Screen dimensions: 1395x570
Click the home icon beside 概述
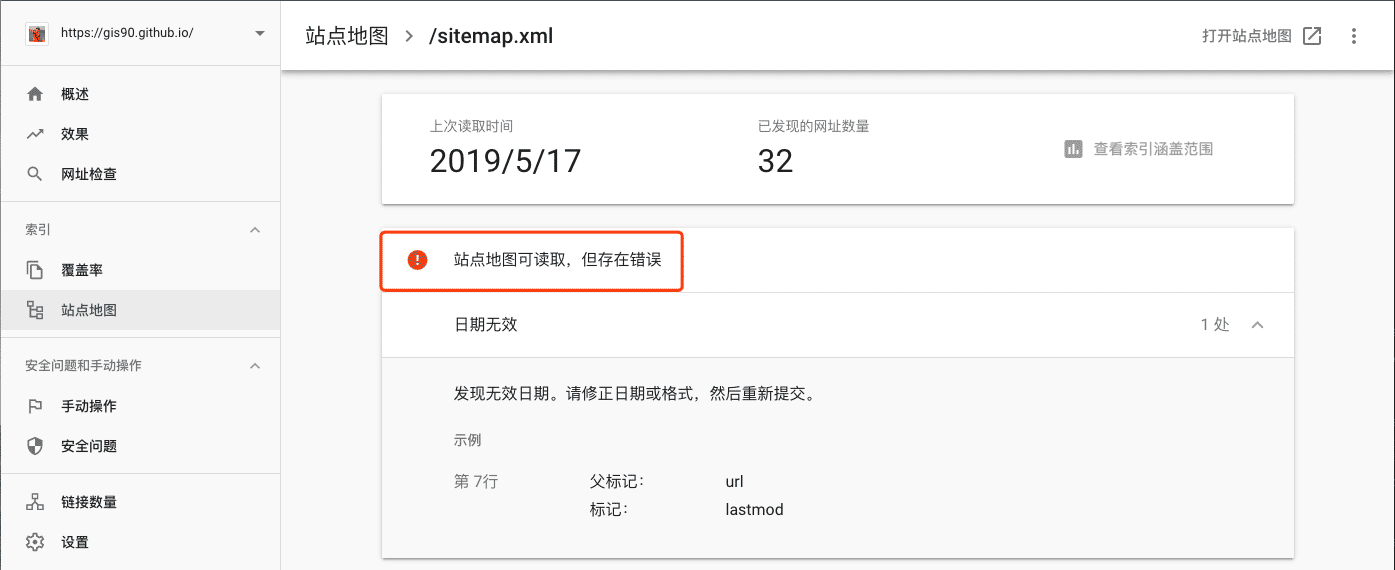35,94
